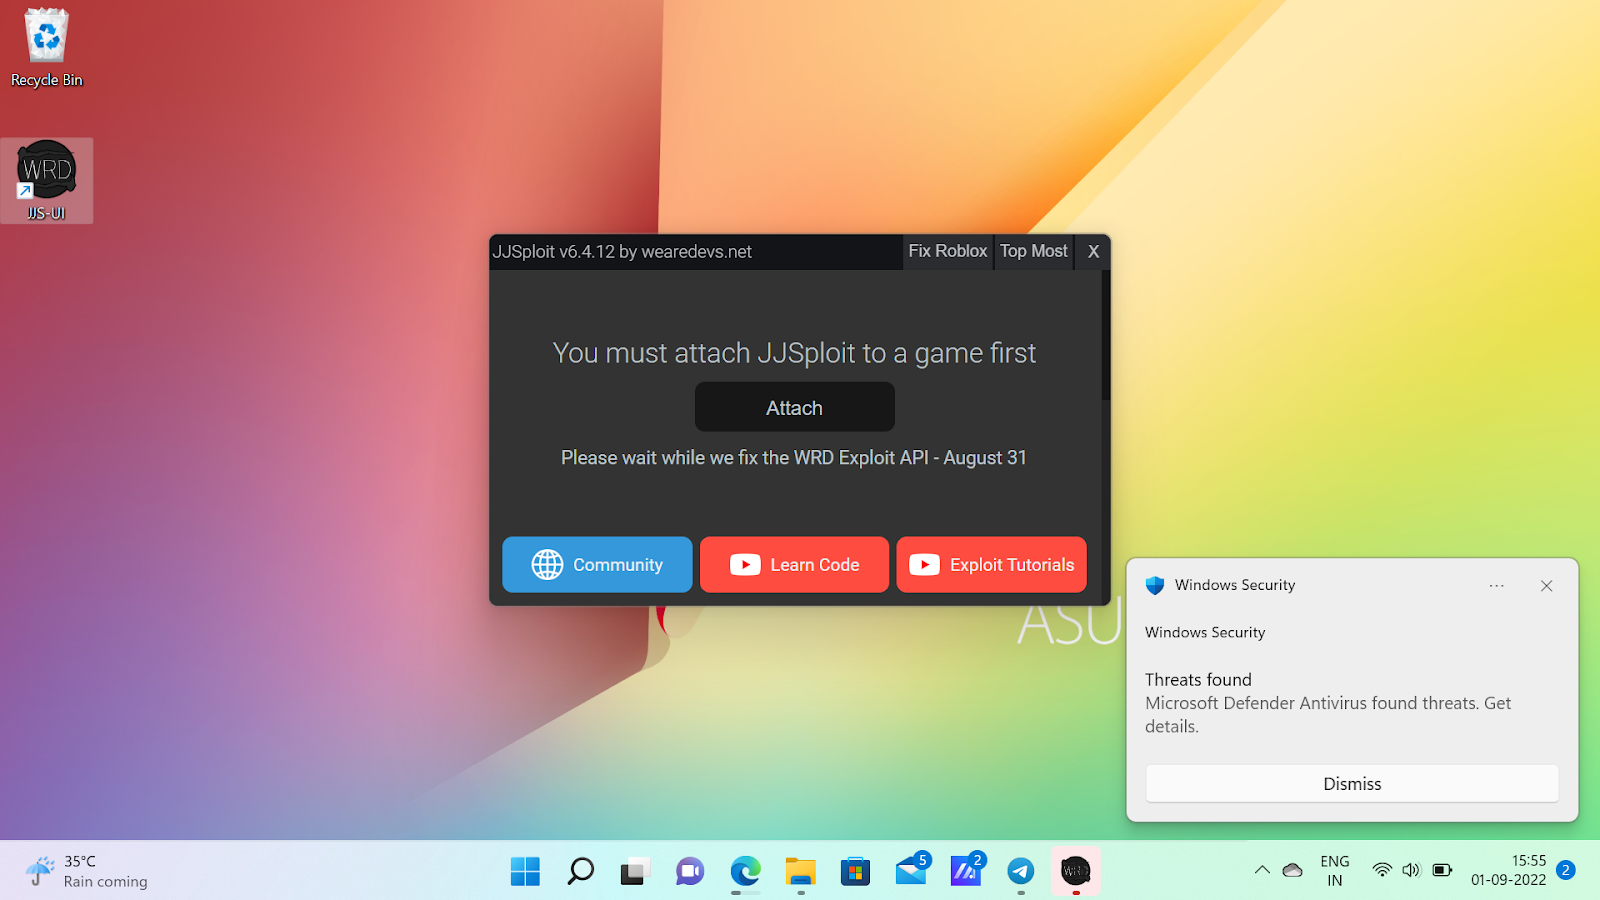Image resolution: width=1600 pixels, height=900 pixels.
Task: Open the Fix Roblox menu item
Action: pos(947,251)
